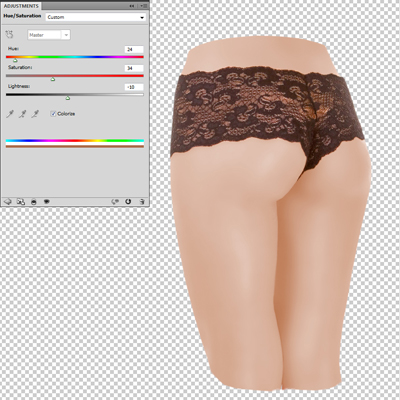Click the Hue slider handle
The height and width of the screenshot is (400, 400).
pos(15,60)
